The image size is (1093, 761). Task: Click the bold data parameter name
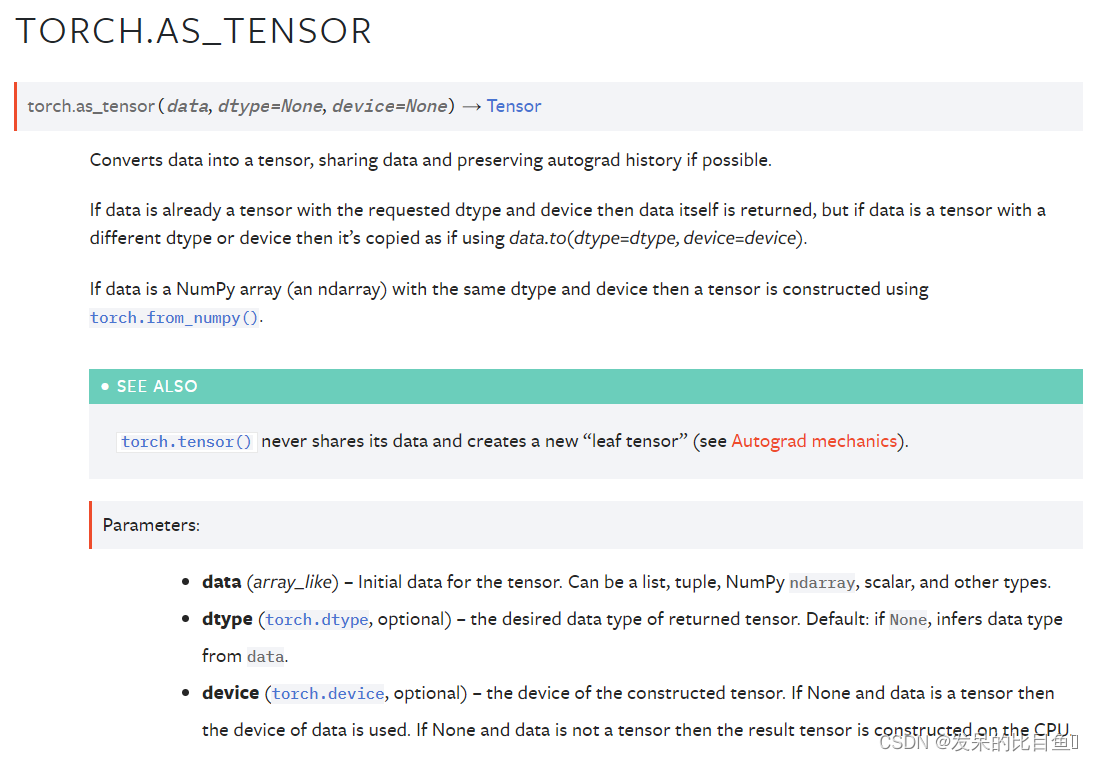222,582
